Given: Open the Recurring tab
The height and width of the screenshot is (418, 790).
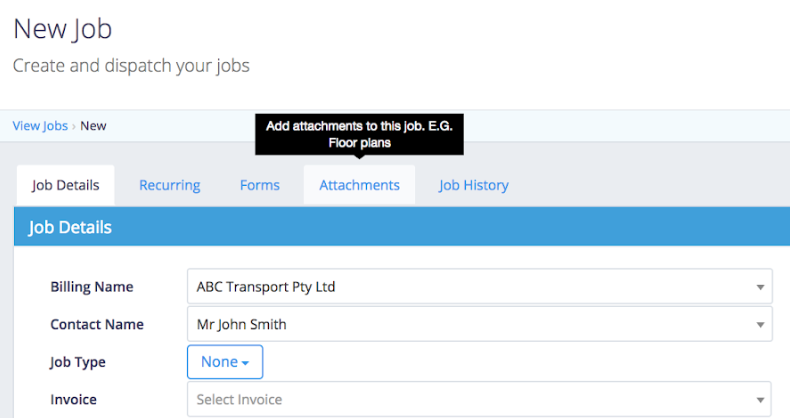Looking at the screenshot, I should point(170,185).
